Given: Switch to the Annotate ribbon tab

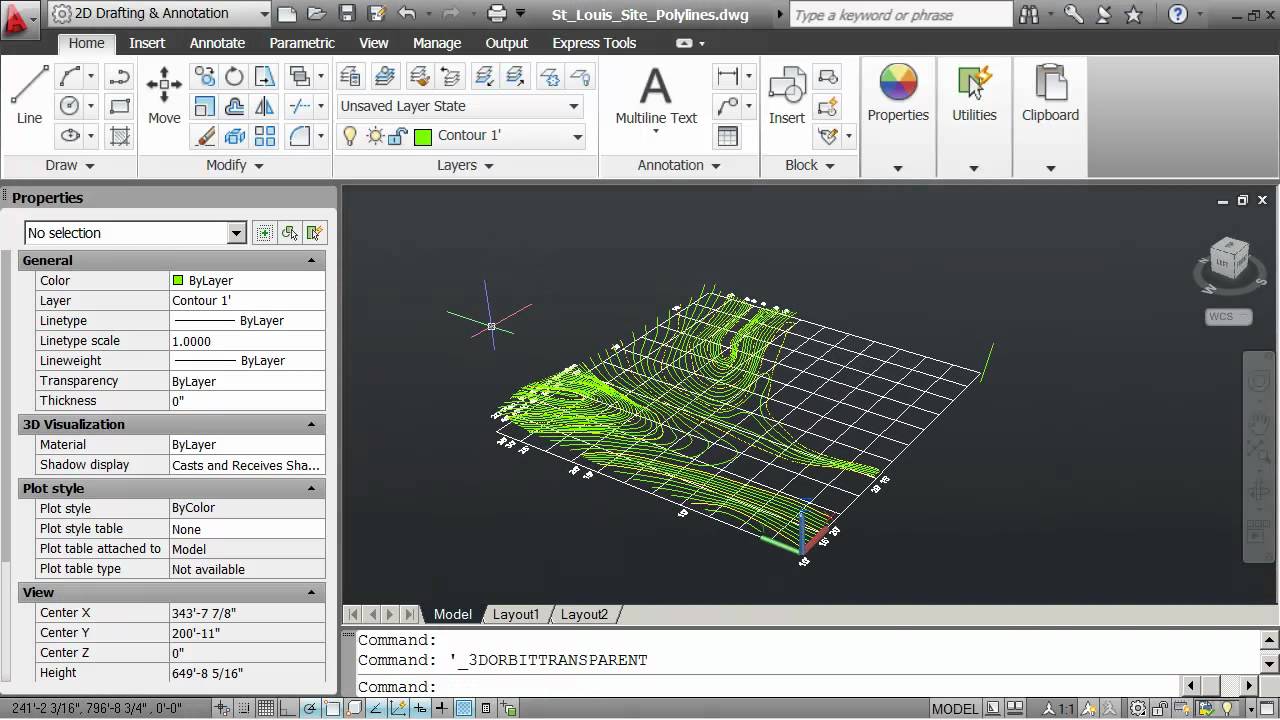Looking at the screenshot, I should pyautogui.click(x=217, y=43).
